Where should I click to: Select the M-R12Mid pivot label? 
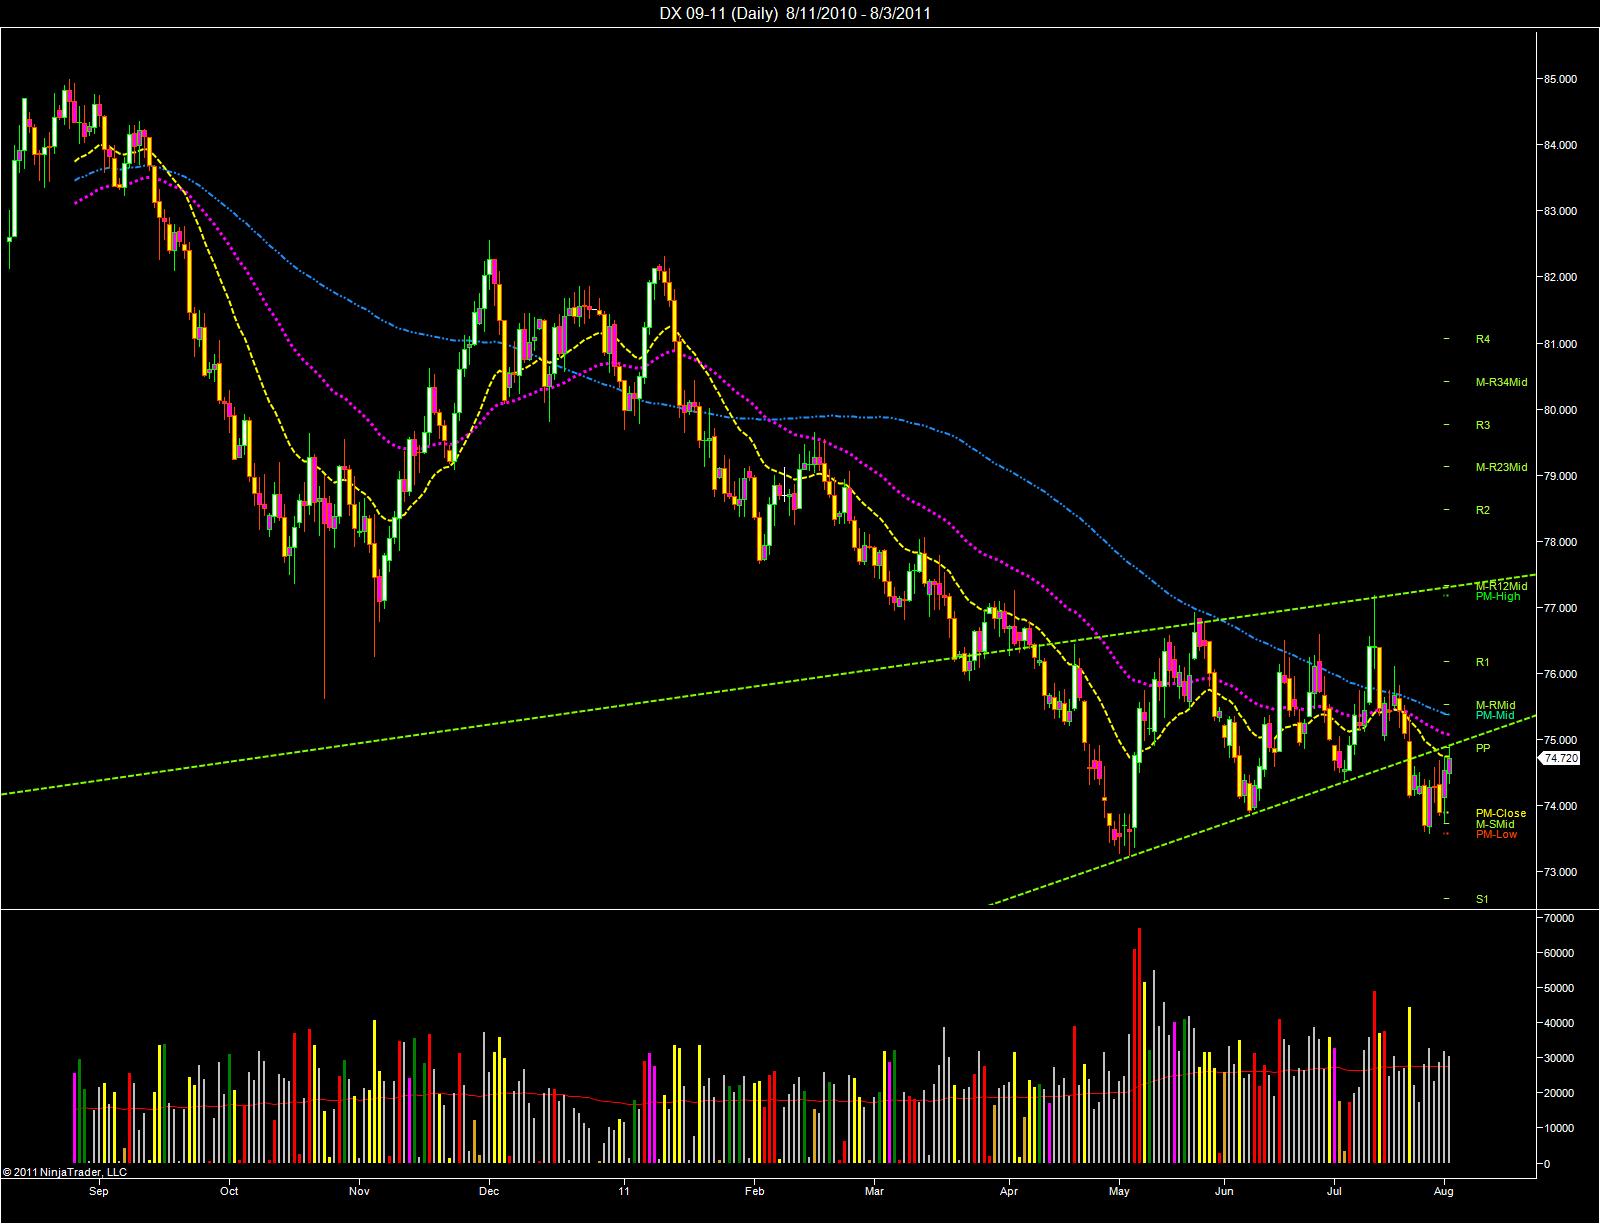[x=1501, y=586]
